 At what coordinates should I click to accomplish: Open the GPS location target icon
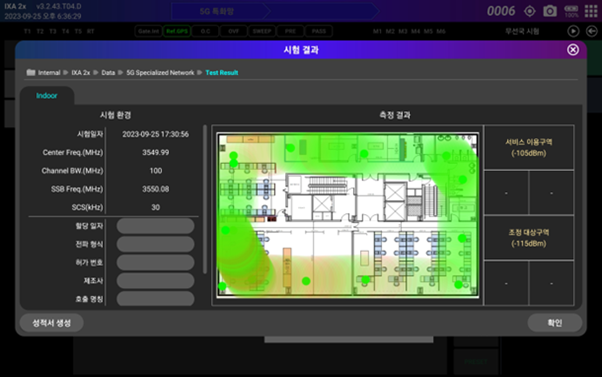coord(530,11)
